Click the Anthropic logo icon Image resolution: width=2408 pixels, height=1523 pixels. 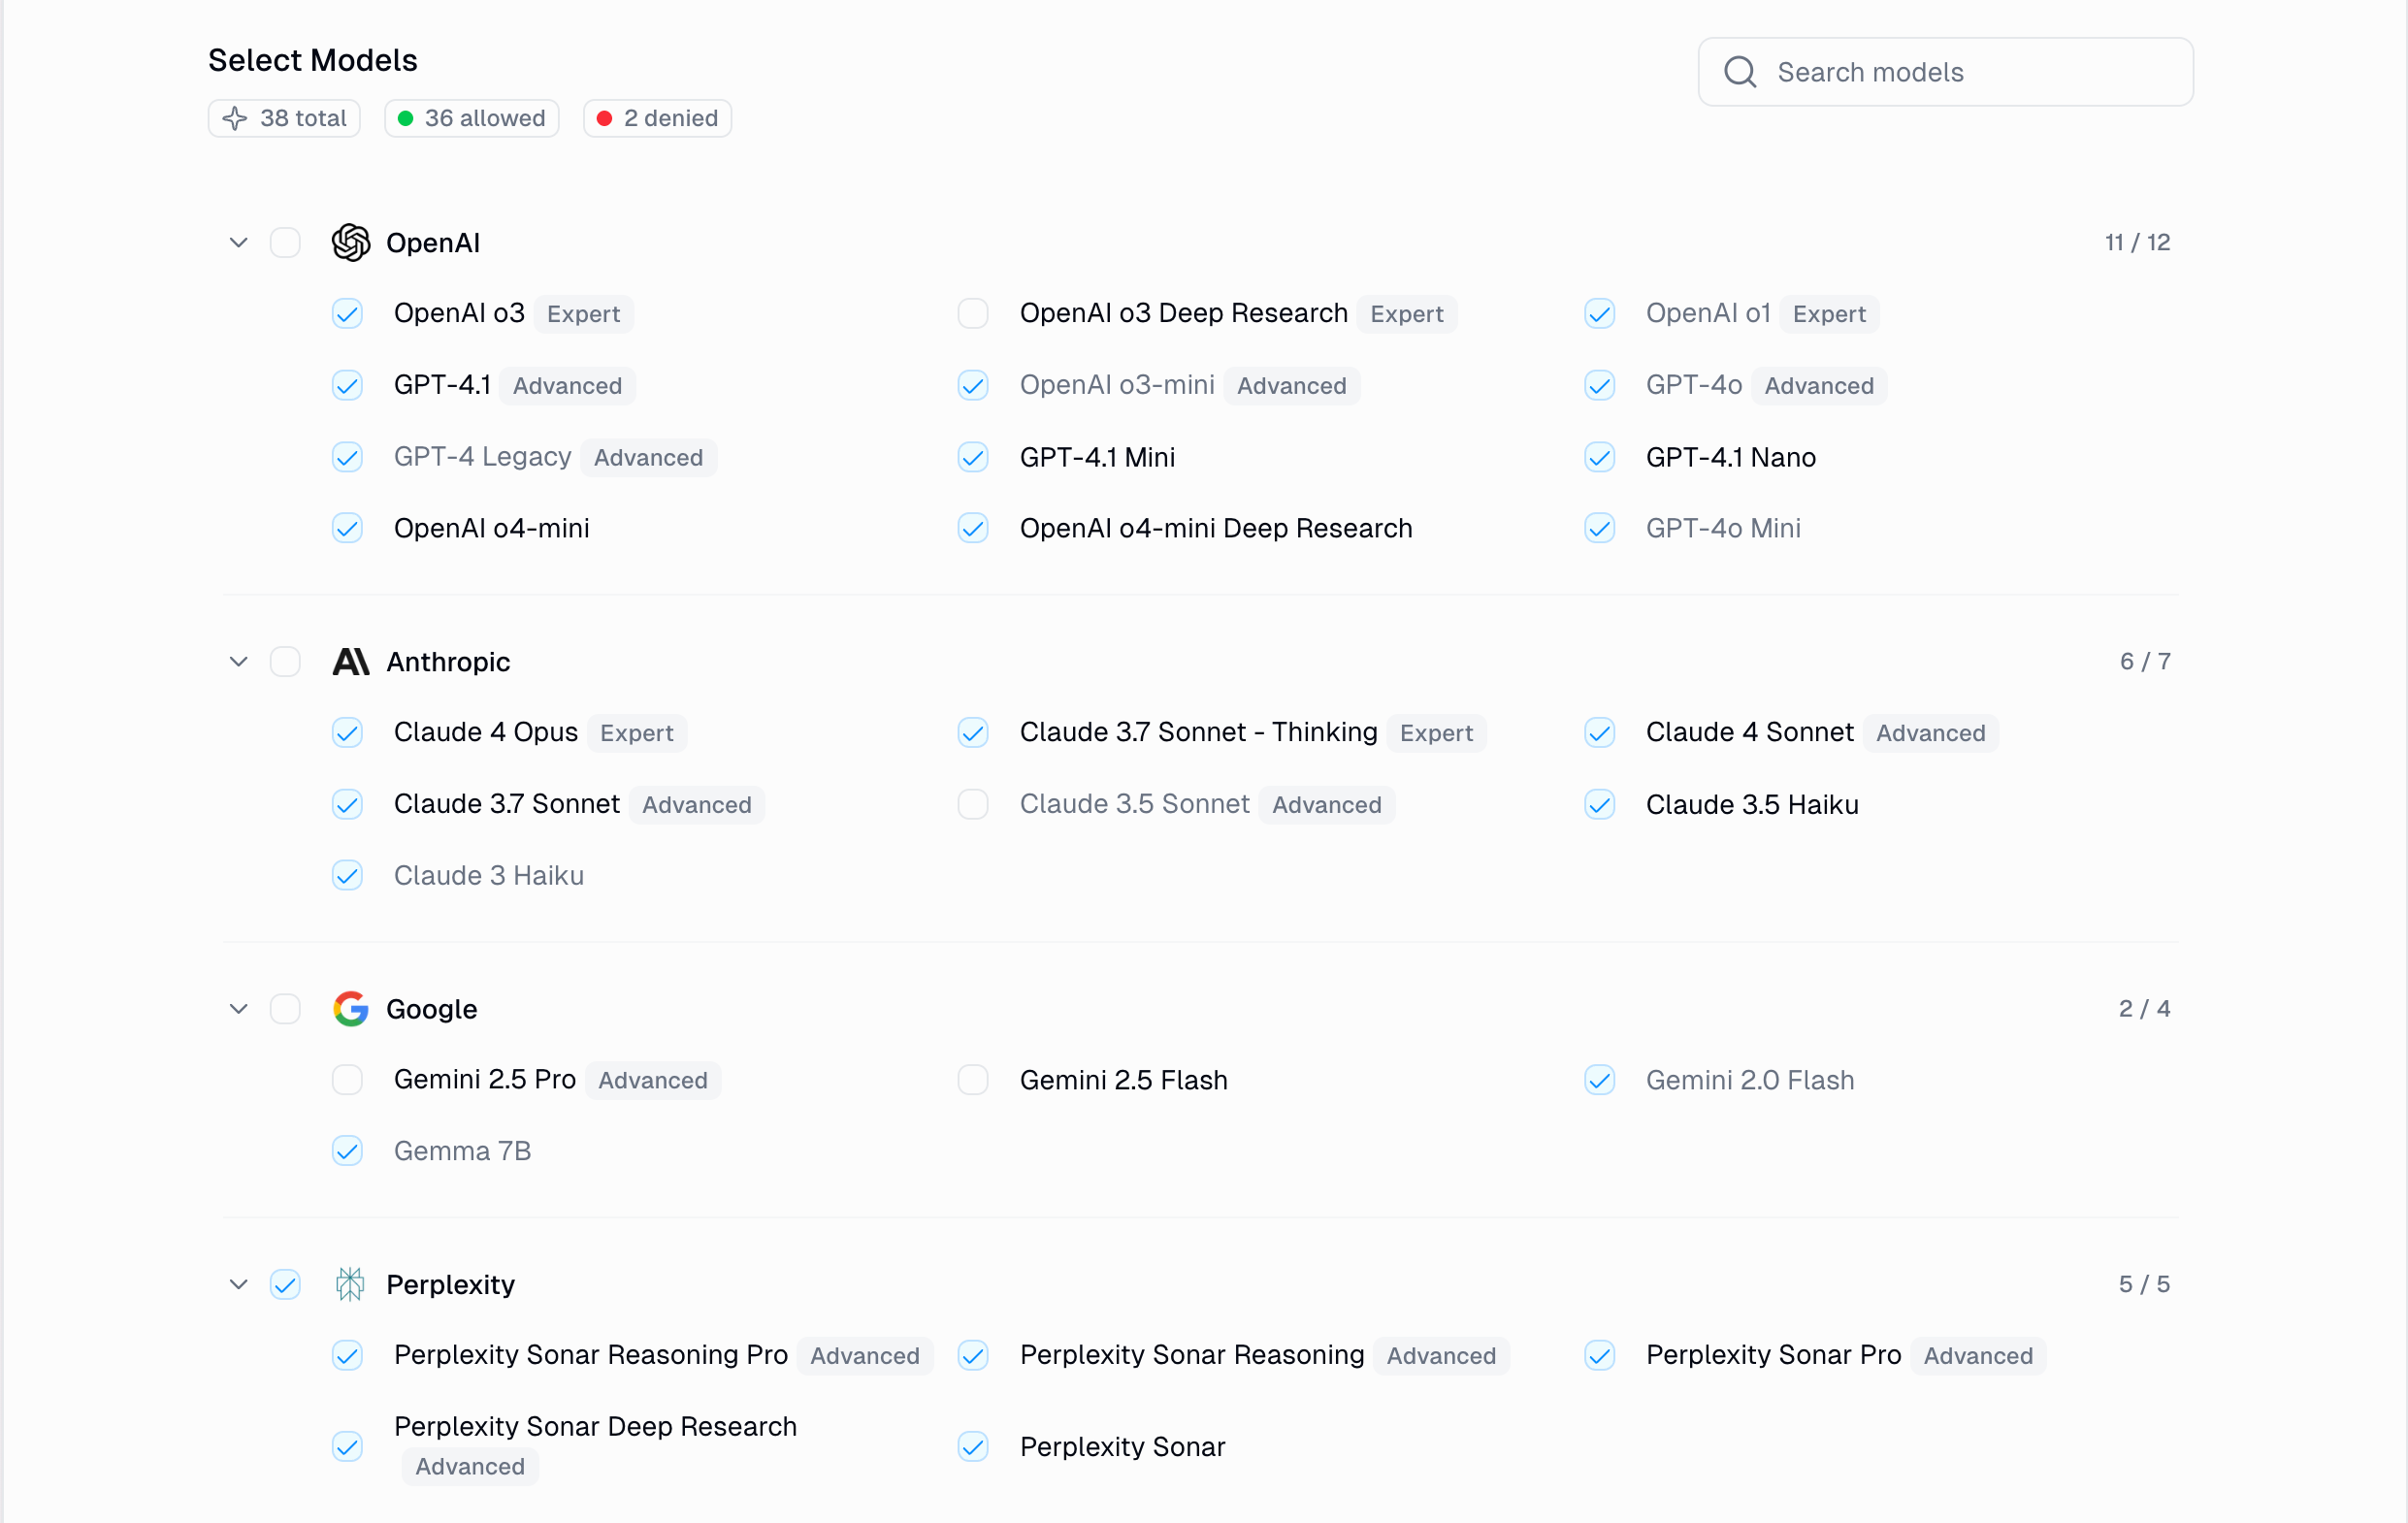pos(351,662)
